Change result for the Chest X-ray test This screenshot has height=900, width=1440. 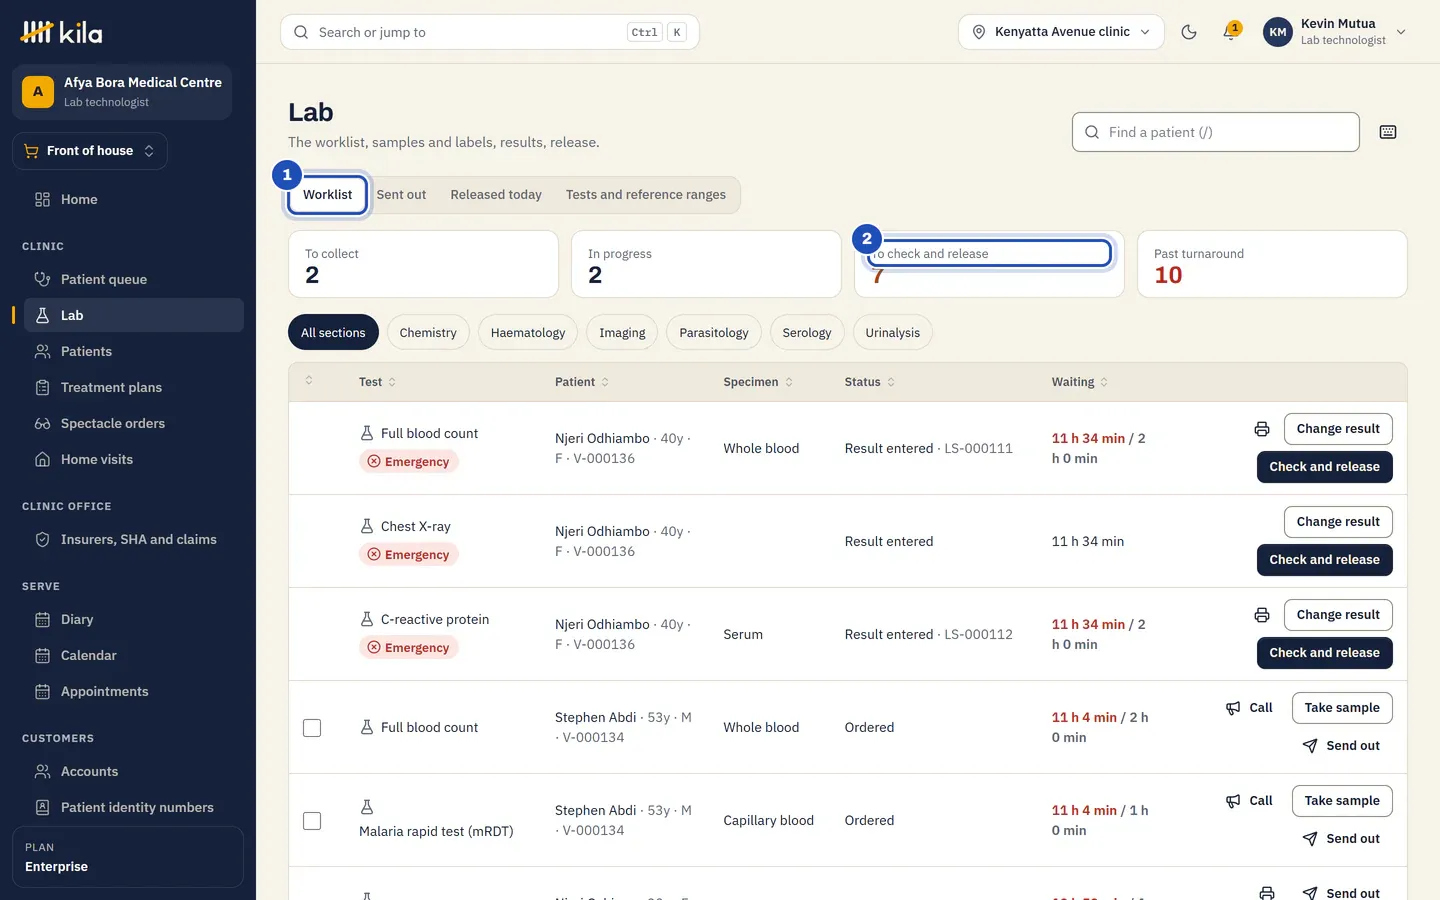[1338, 522]
